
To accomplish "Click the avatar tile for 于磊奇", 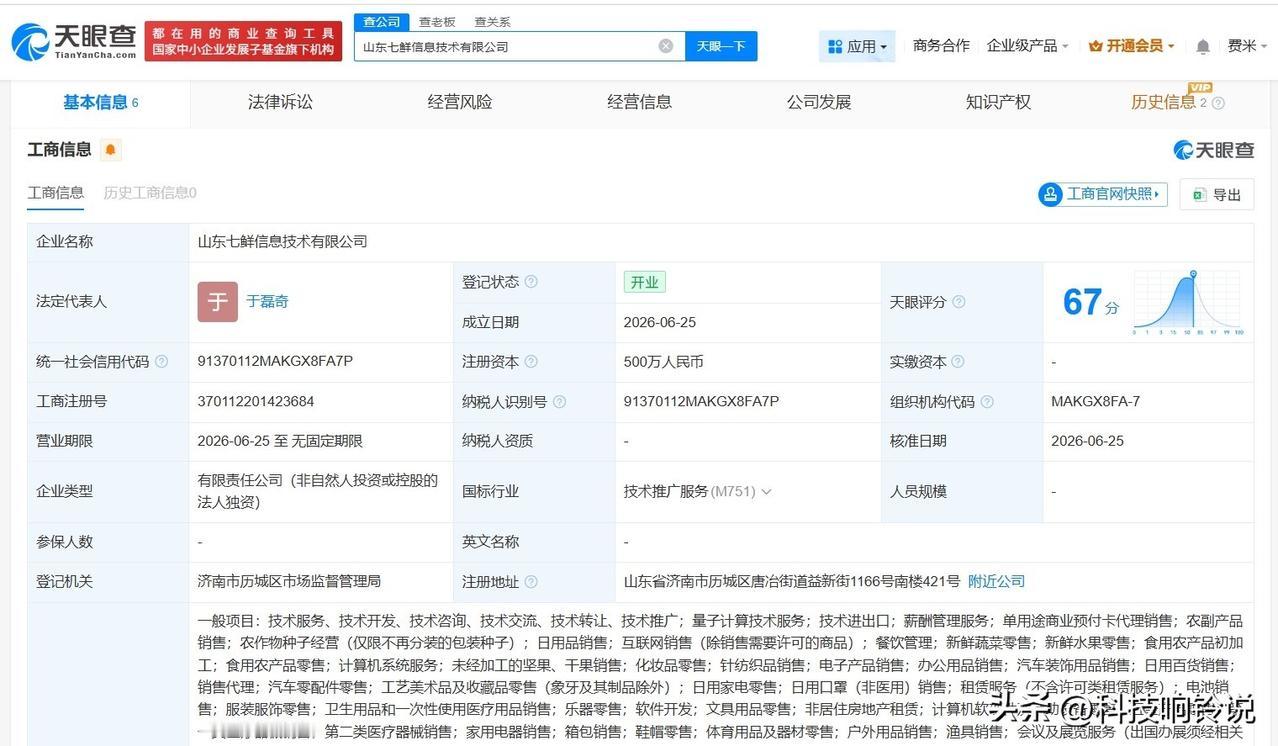I will click(x=217, y=302).
